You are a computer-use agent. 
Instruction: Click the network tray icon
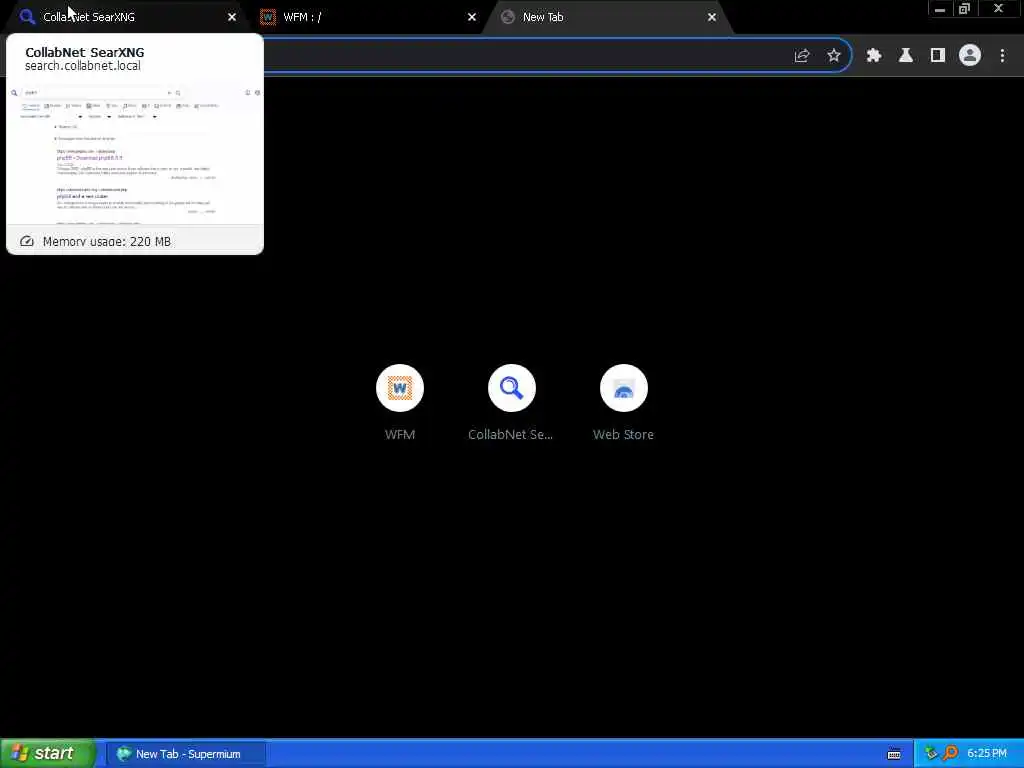point(931,754)
